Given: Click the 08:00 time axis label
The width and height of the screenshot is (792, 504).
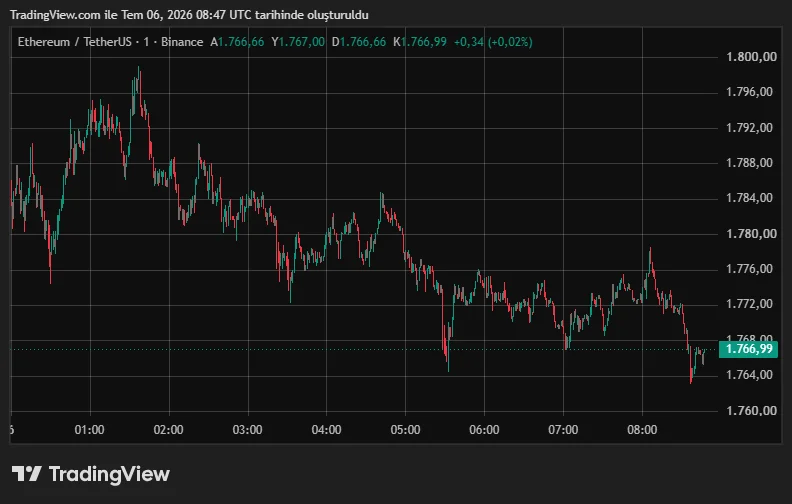Looking at the screenshot, I should (642, 430).
